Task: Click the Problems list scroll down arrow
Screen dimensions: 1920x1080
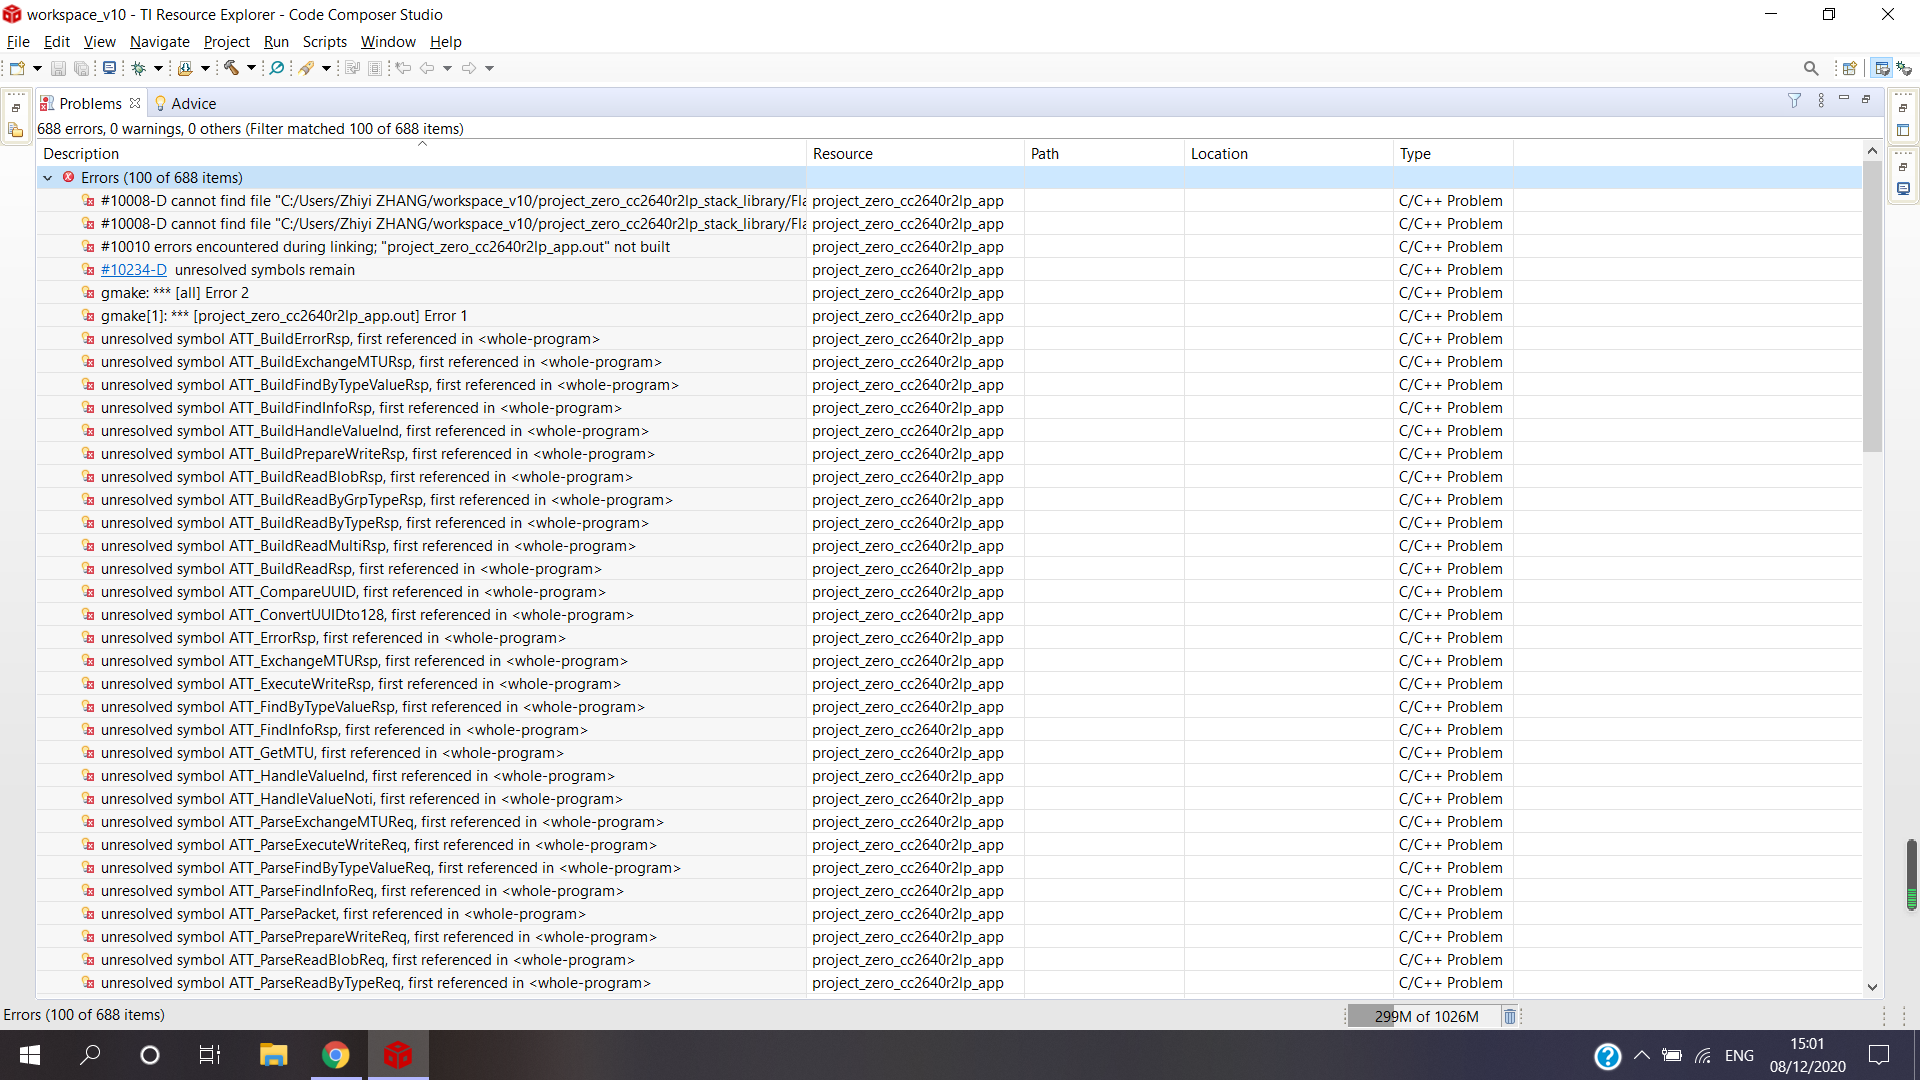Action: click(1872, 987)
